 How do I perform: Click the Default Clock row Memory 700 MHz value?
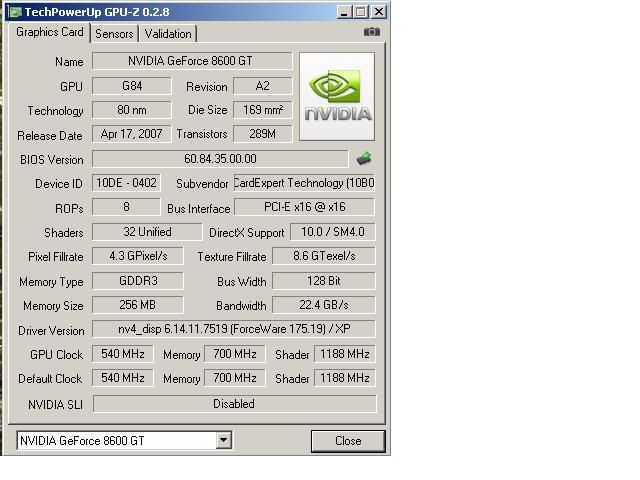235,378
